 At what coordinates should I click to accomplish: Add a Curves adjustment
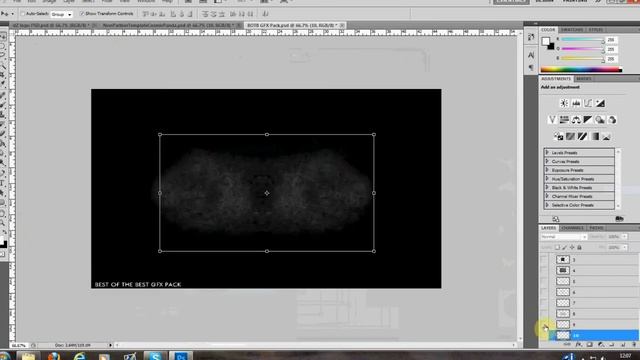(588, 104)
